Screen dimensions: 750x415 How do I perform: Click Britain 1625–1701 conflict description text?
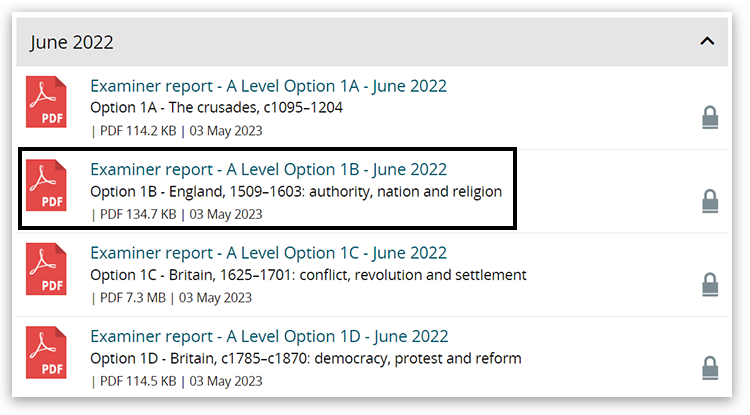click(x=308, y=275)
